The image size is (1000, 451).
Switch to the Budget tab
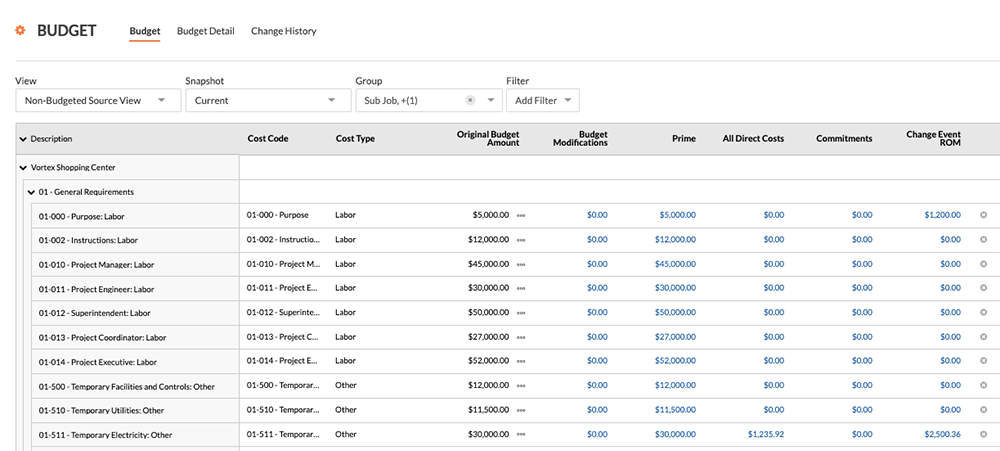(145, 31)
